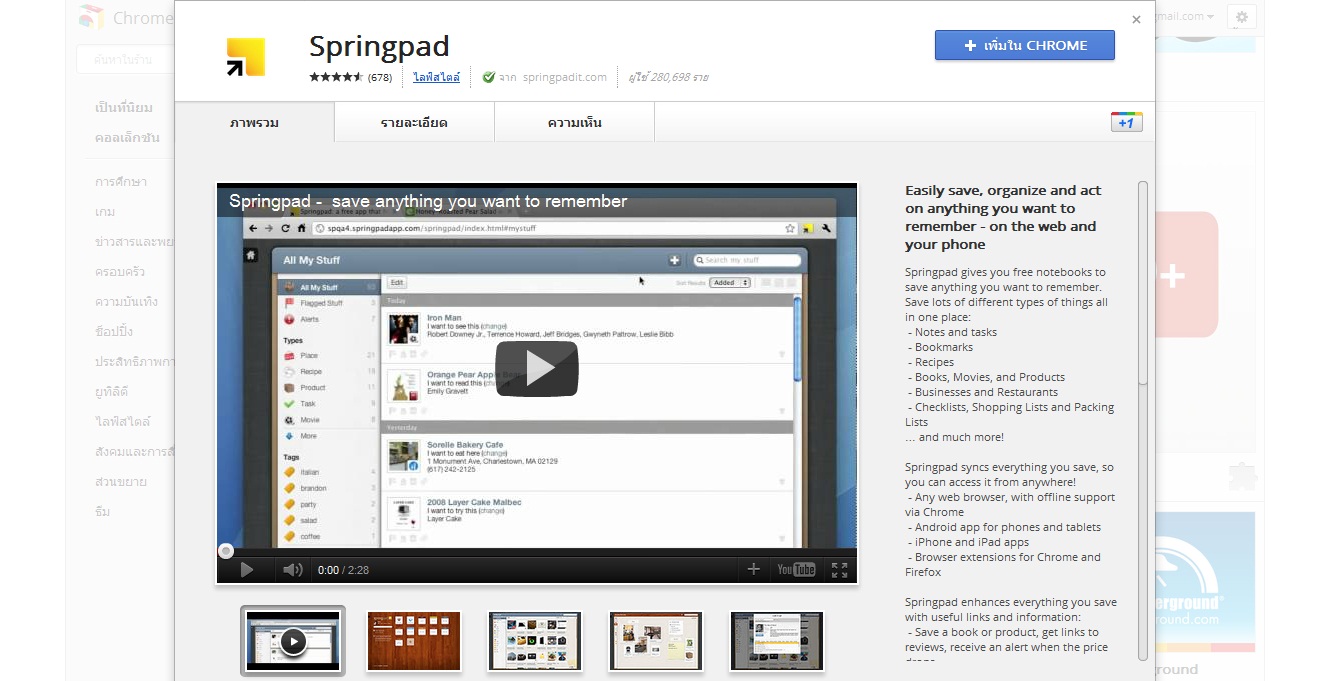The image size is (1339, 681).
Task: Open ยูทิลิตี้ category in background sidebar
Action: (112, 391)
